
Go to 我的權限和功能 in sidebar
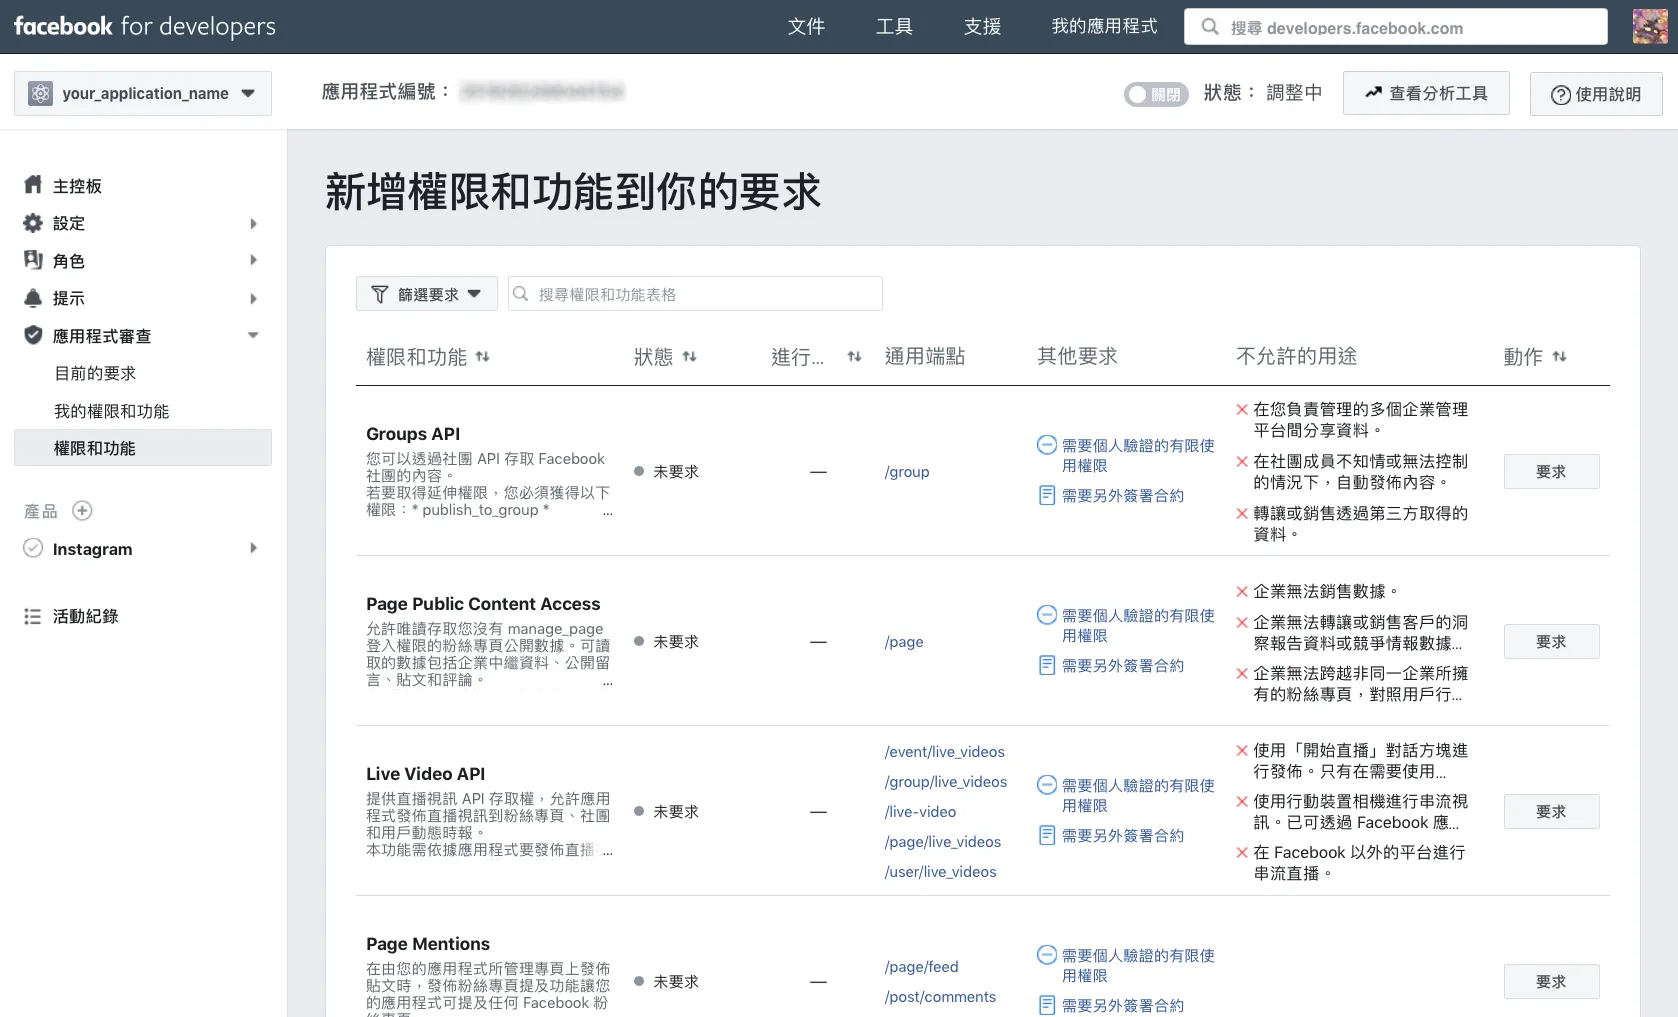tap(111, 411)
